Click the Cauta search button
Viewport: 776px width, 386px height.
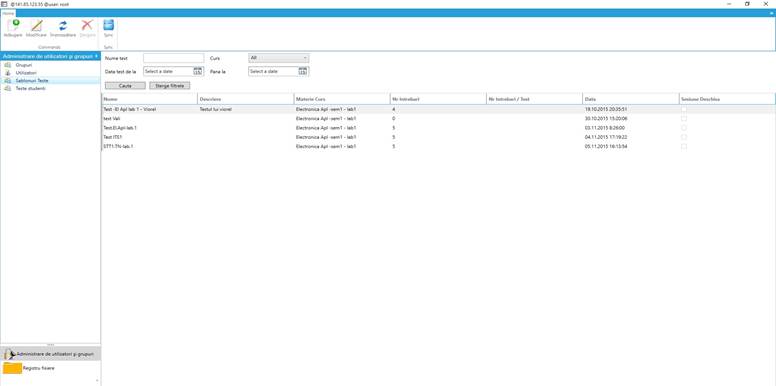pyautogui.click(x=125, y=86)
